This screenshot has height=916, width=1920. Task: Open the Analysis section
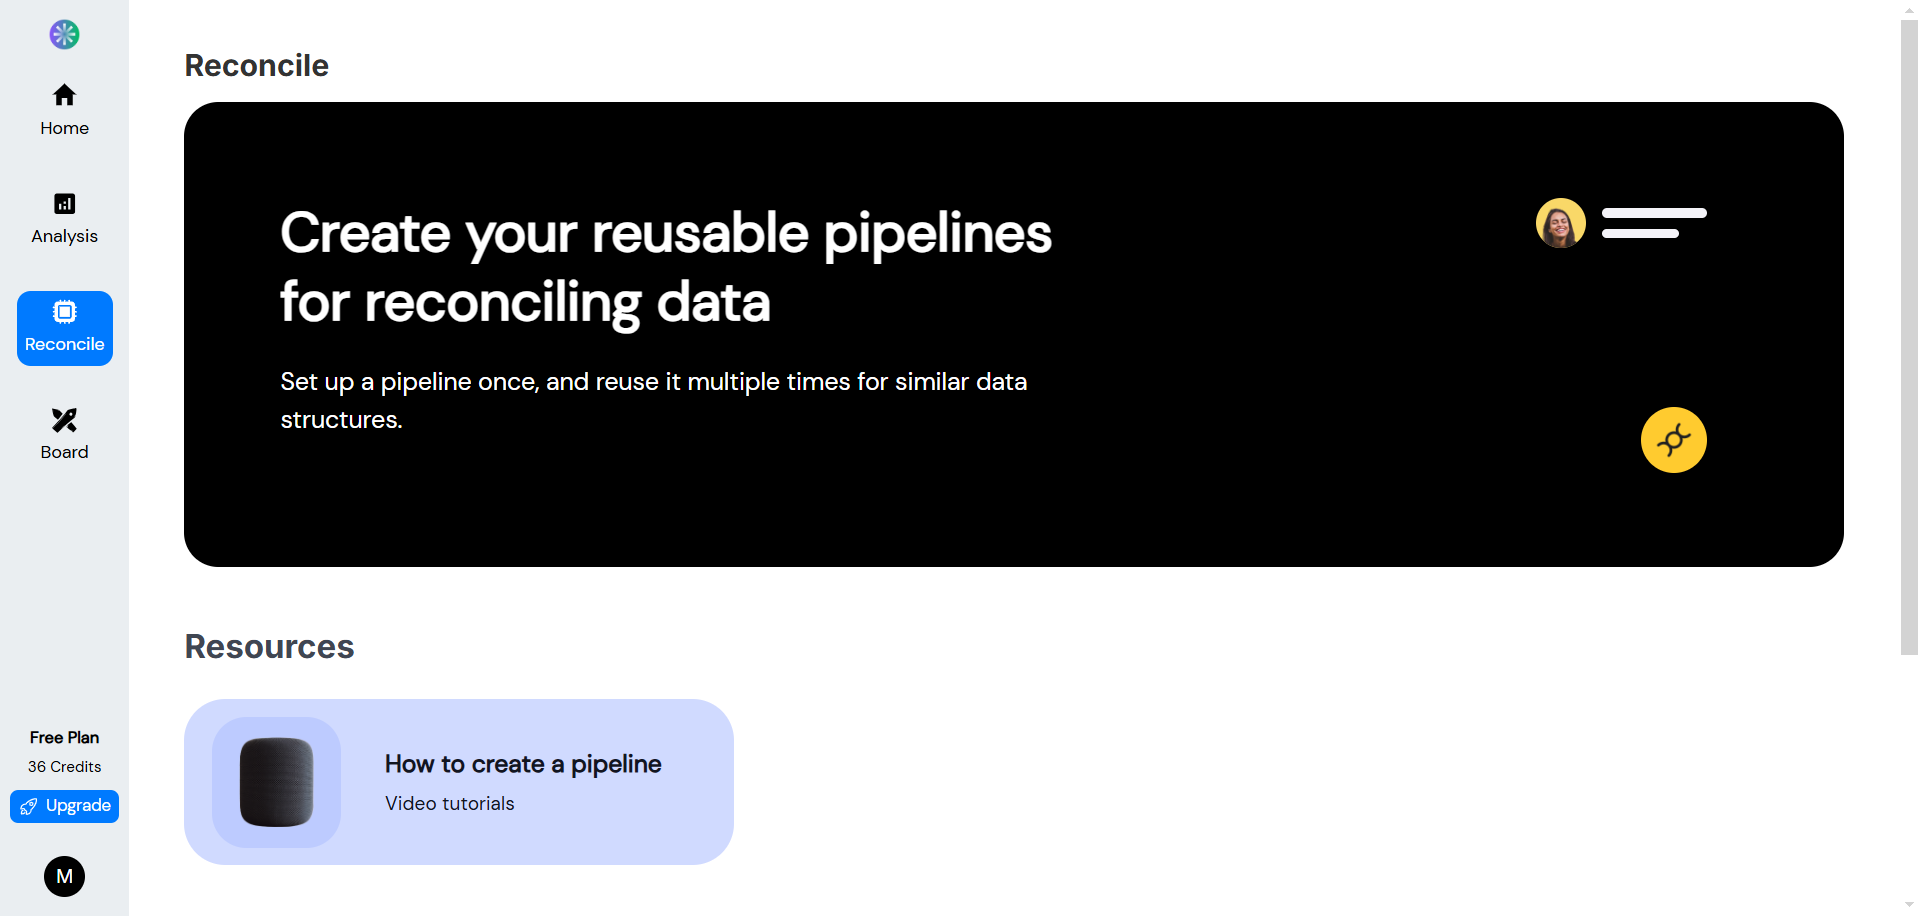pos(64,218)
